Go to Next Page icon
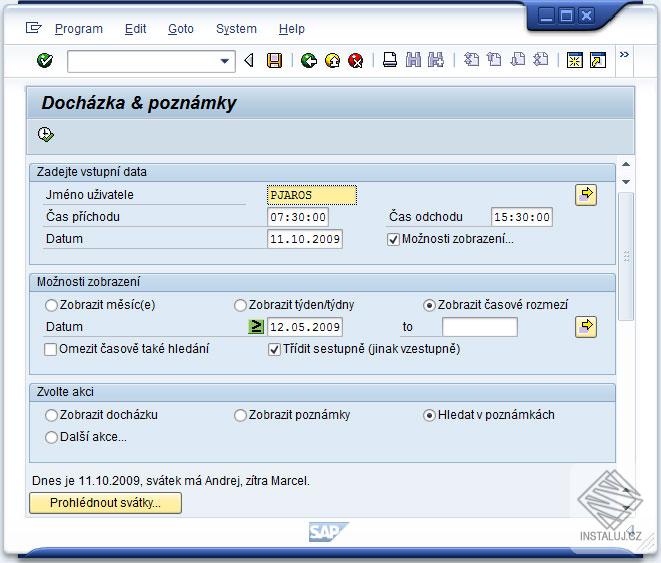Viewport: 661px width, 563px height. pyautogui.click(x=518, y=60)
